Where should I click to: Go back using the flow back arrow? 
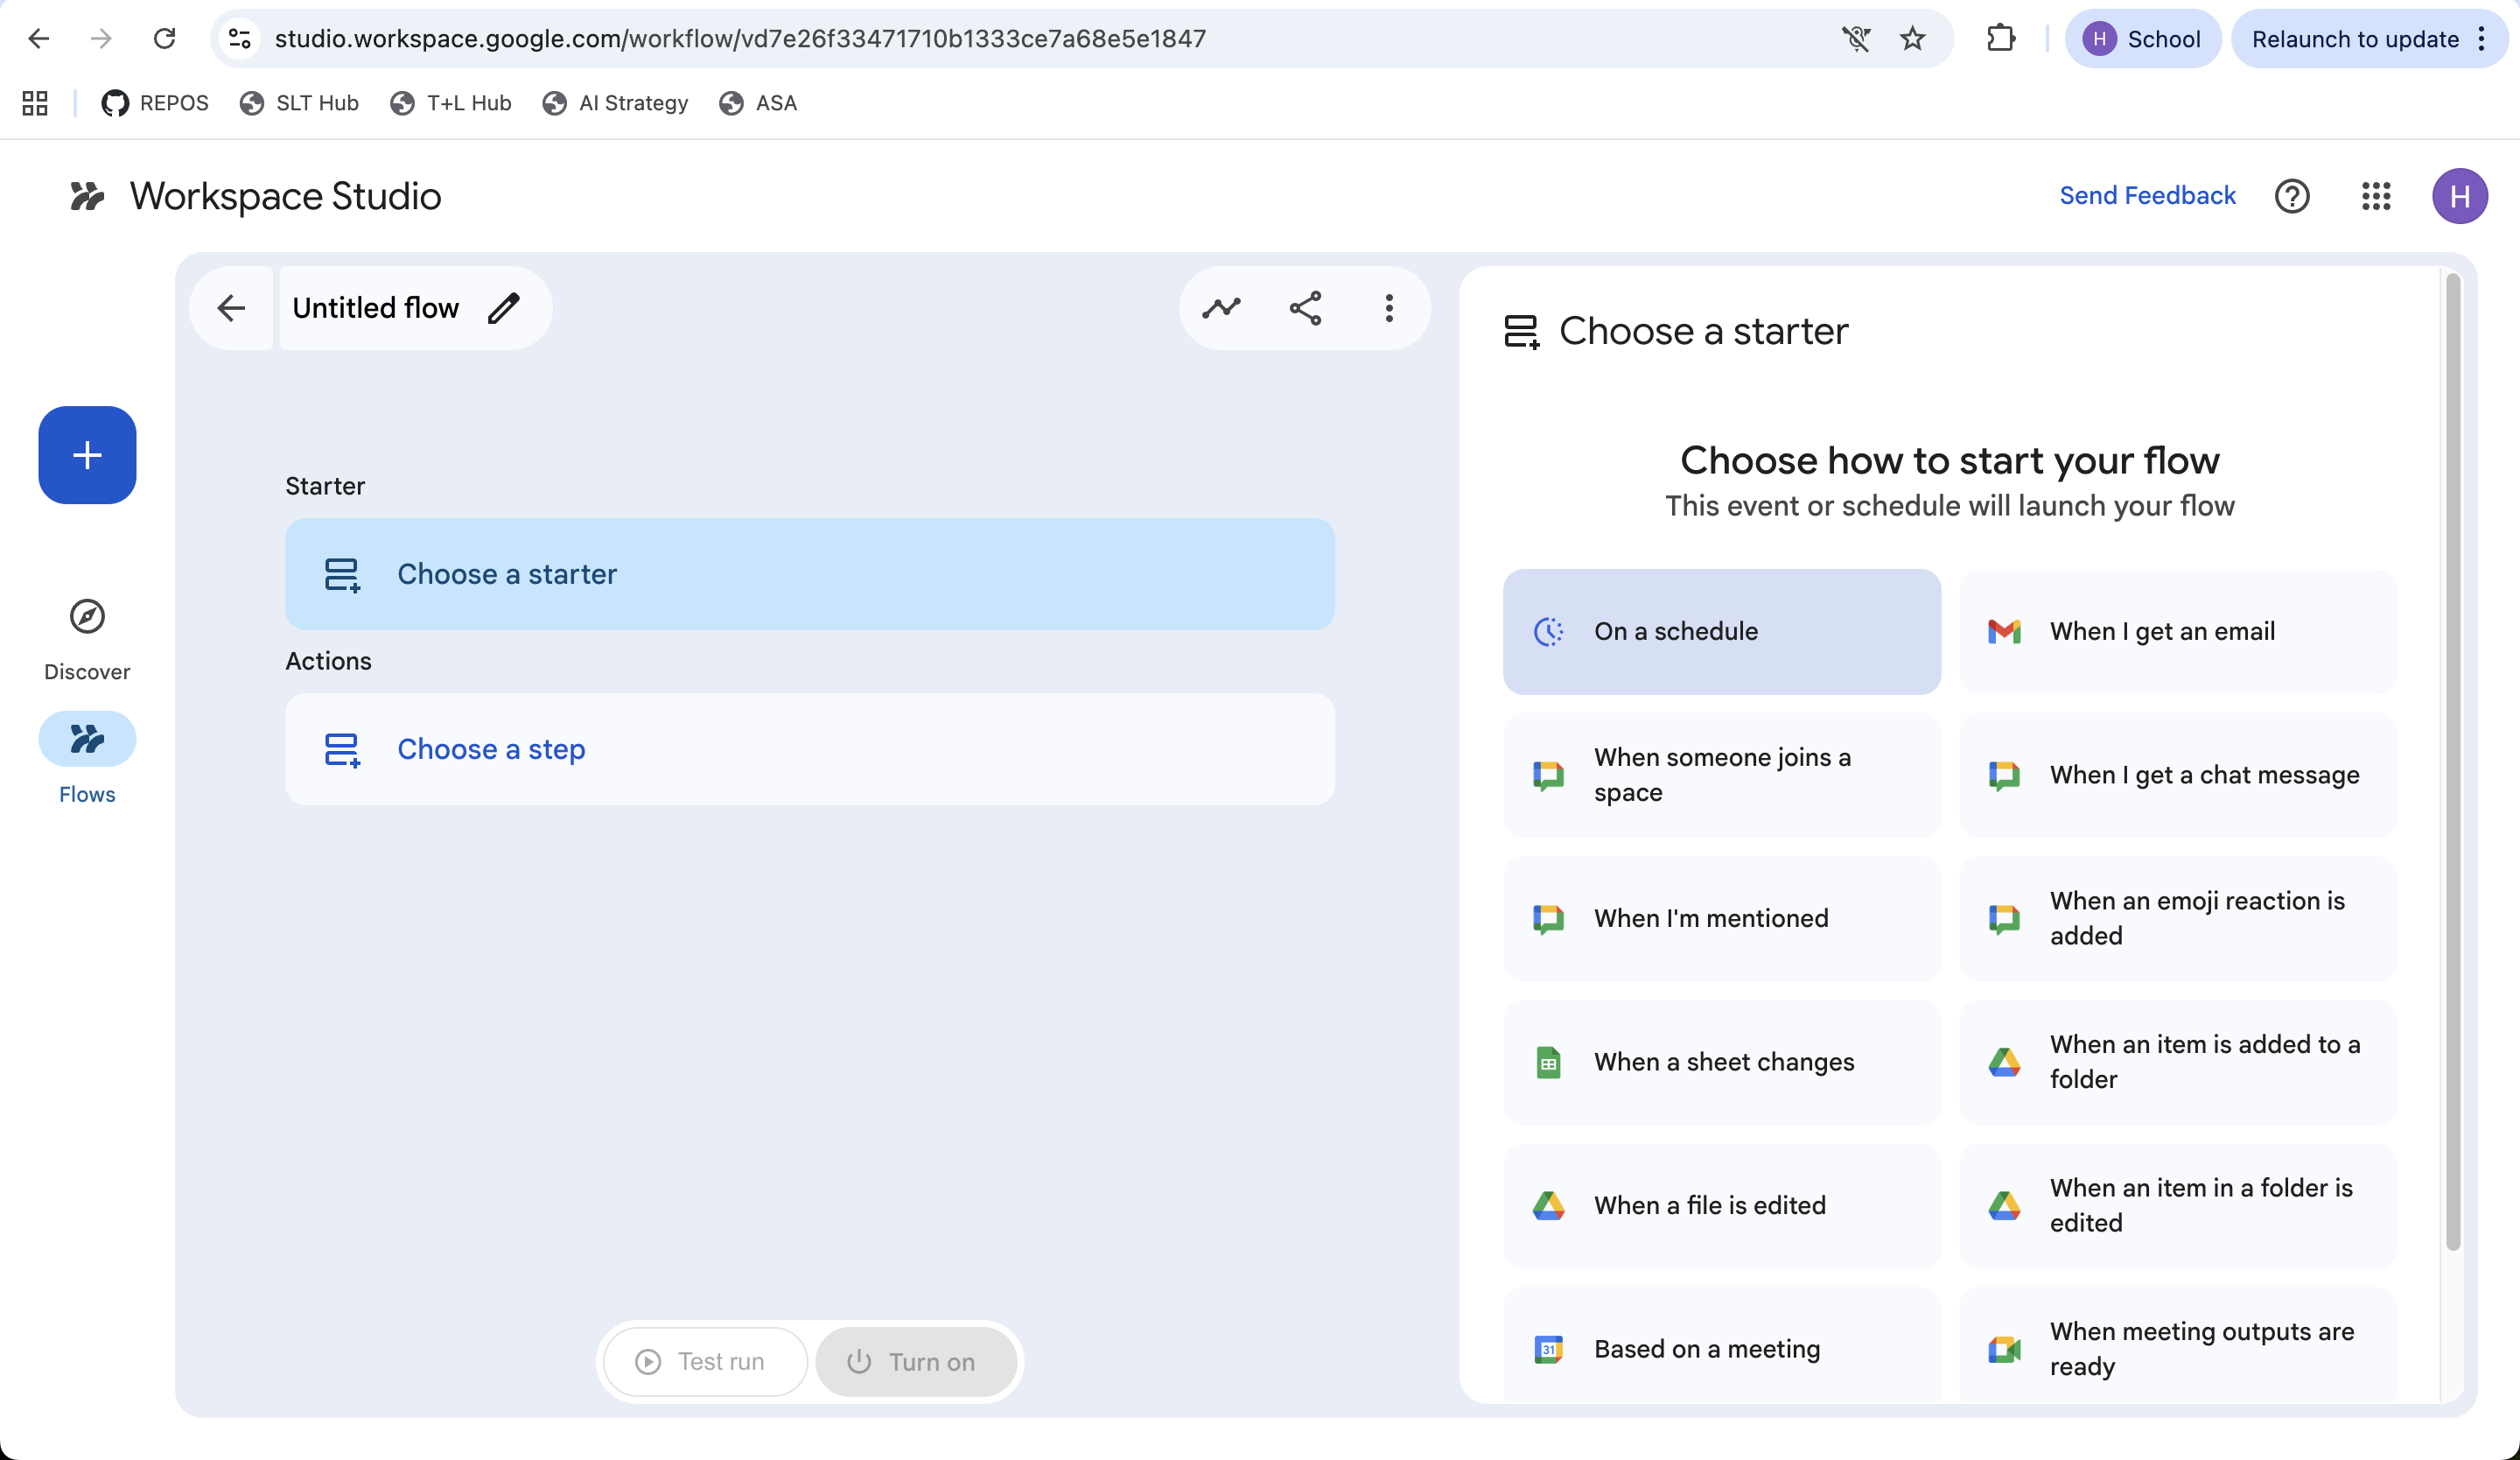tap(231, 308)
